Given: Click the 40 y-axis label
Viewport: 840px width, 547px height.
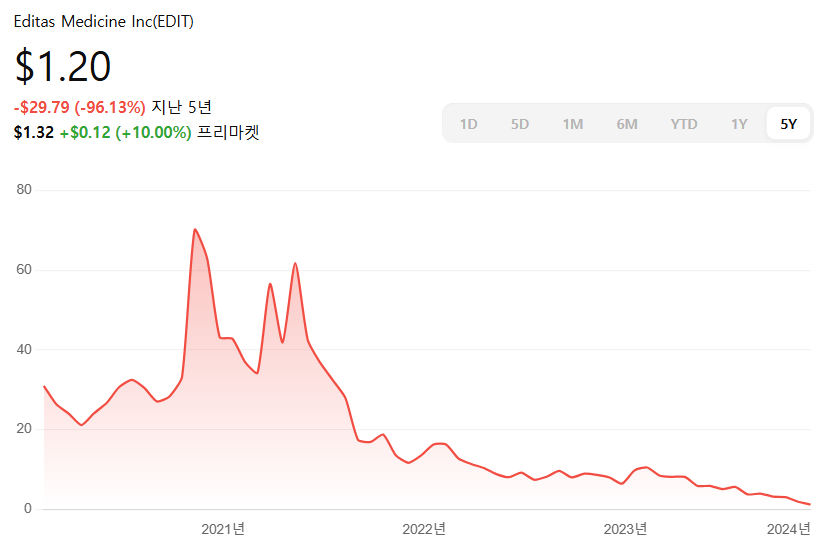Looking at the screenshot, I should pos(24,349).
